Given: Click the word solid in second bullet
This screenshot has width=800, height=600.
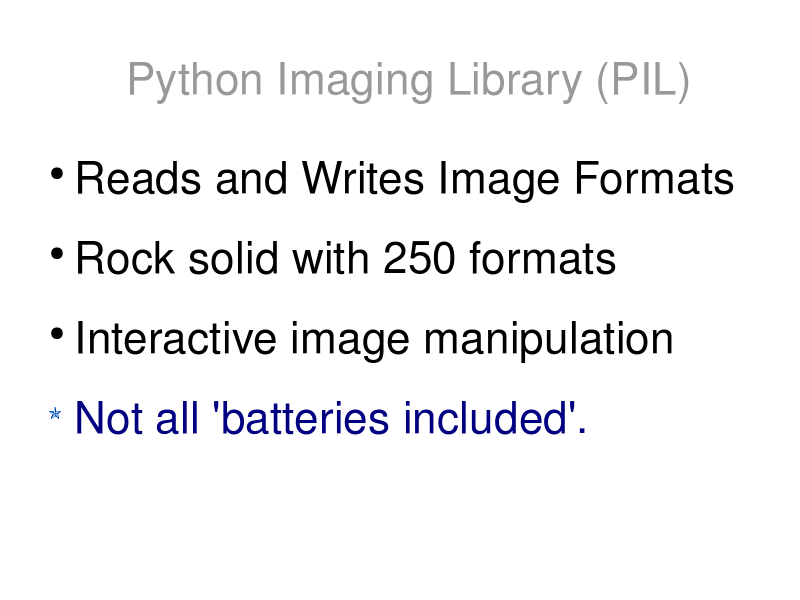Looking at the screenshot, I should pos(234,259).
